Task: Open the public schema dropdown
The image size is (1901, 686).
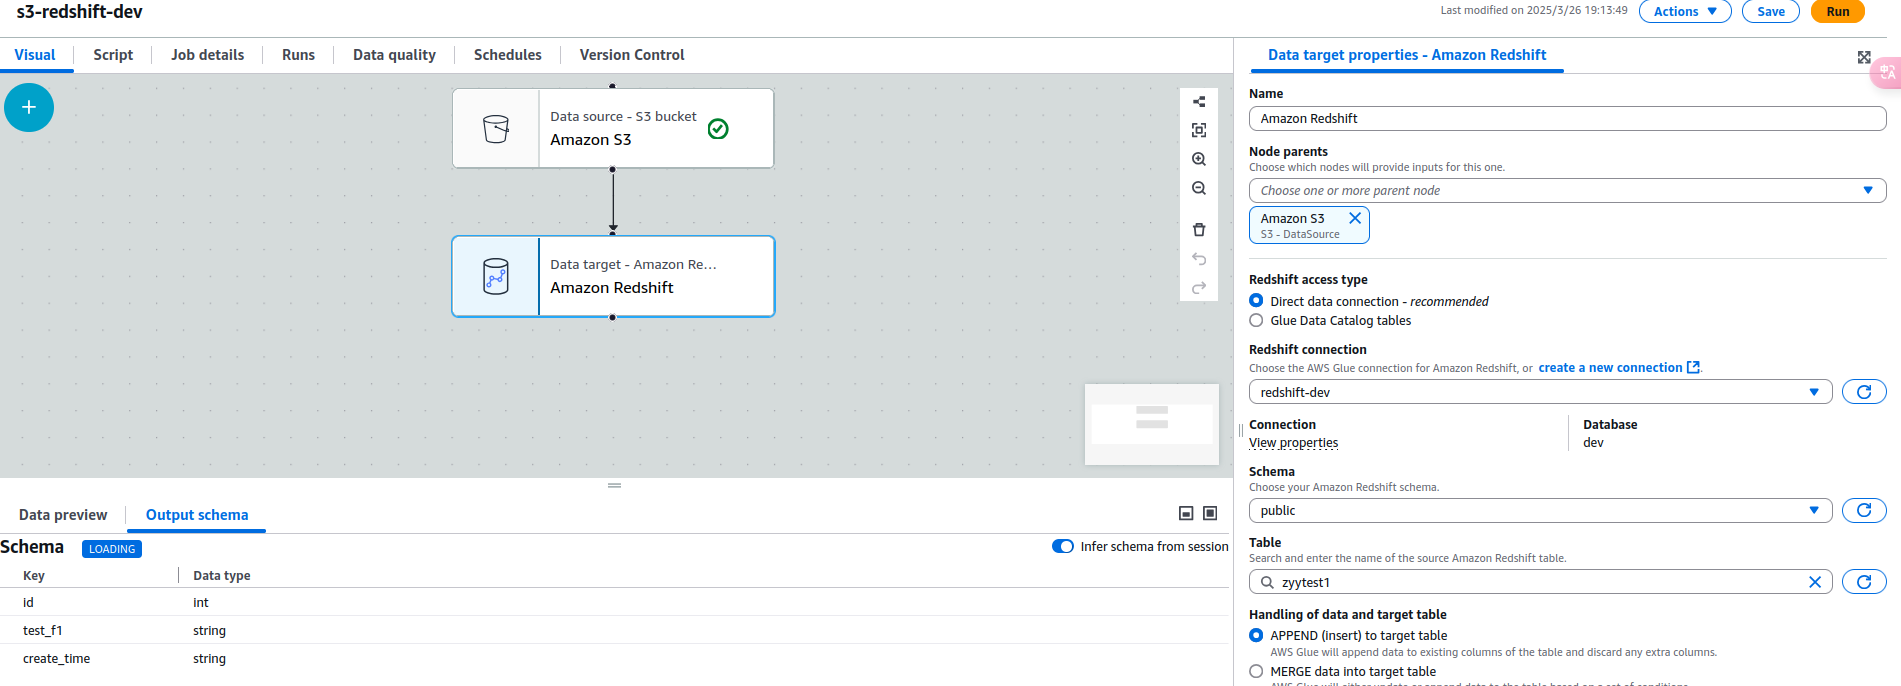Action: [1540, 510]
